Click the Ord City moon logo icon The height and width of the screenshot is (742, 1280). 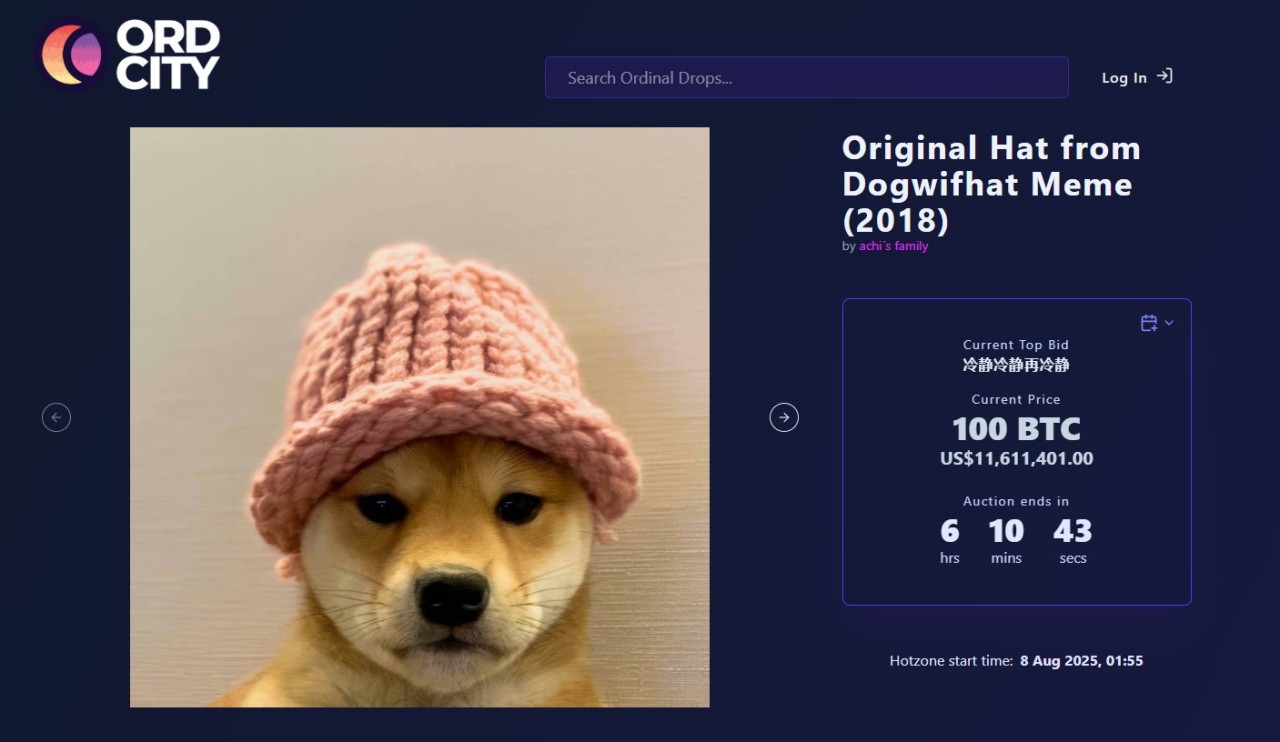click(72, 55)
